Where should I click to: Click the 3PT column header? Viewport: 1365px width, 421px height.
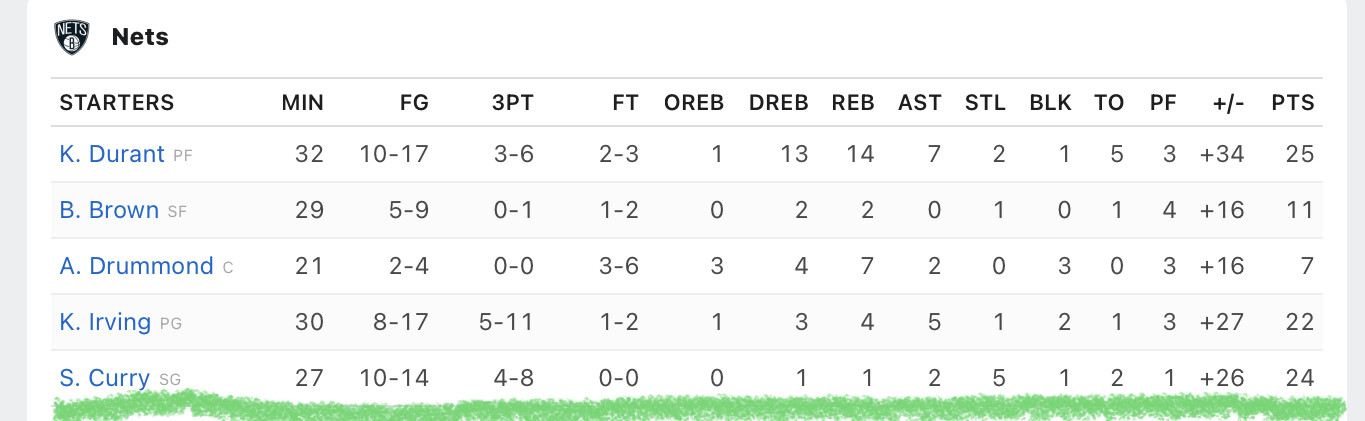[x=513, y=102]
